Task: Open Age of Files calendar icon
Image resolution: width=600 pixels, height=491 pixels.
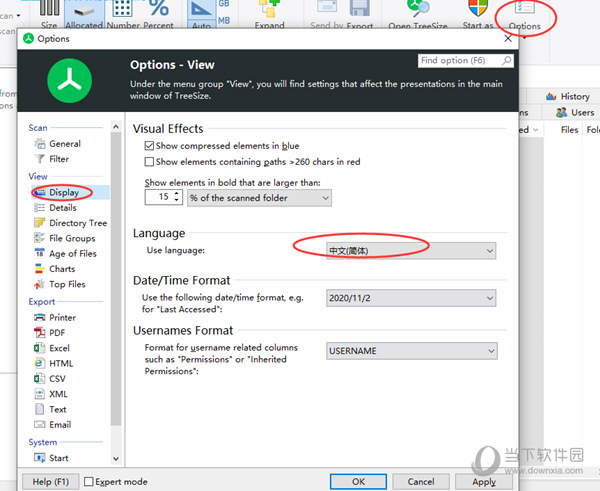Action: click(x=39, y=253)
